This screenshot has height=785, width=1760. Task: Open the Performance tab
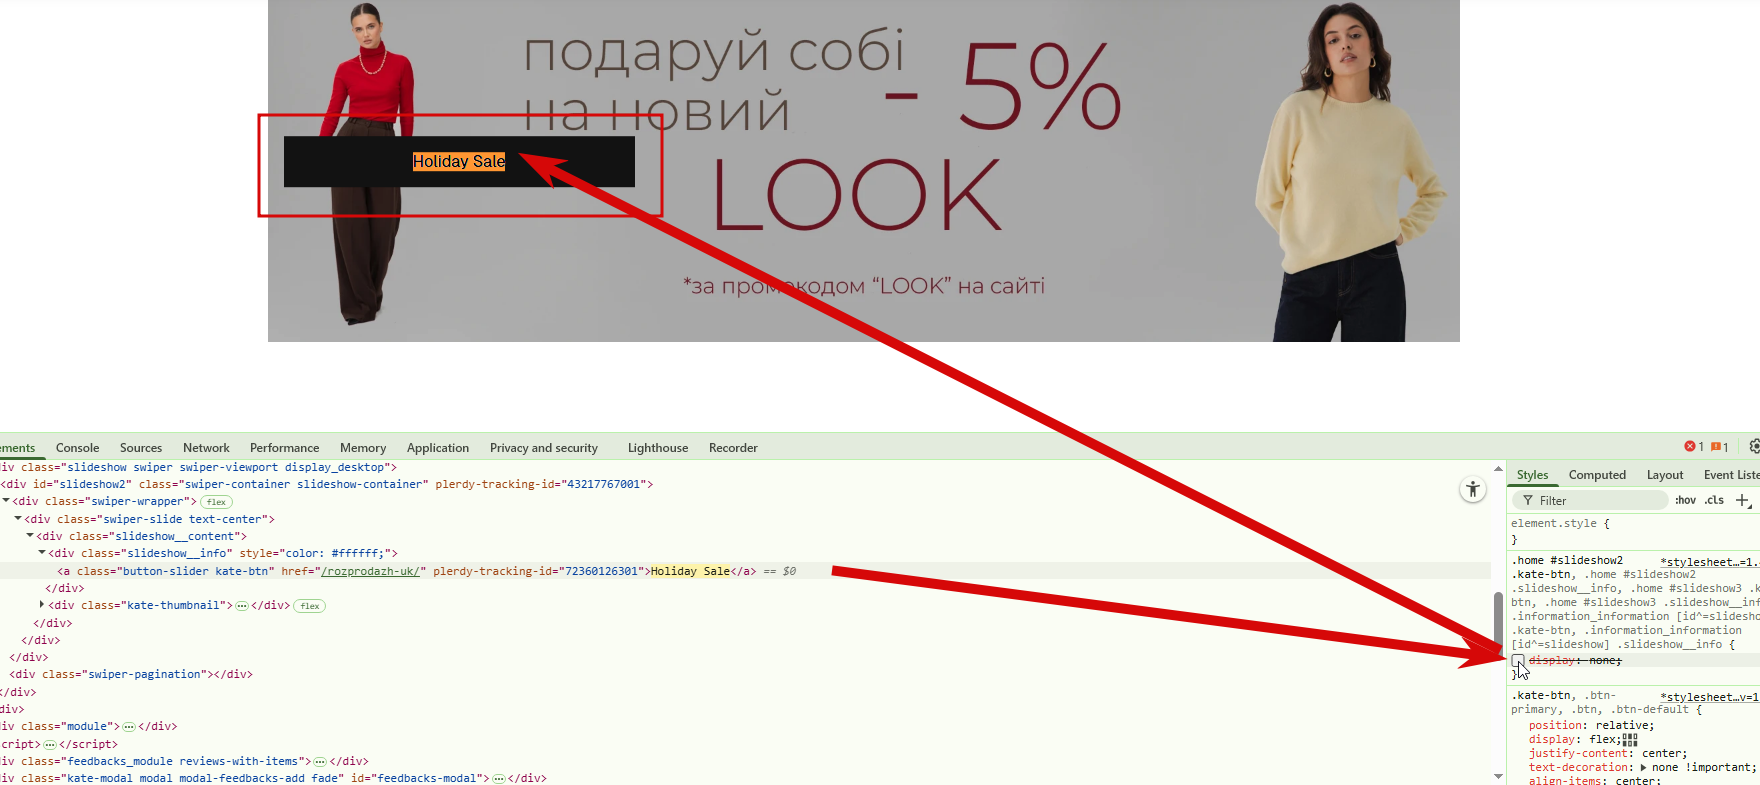pyautogui.click(x=284, y=448)
